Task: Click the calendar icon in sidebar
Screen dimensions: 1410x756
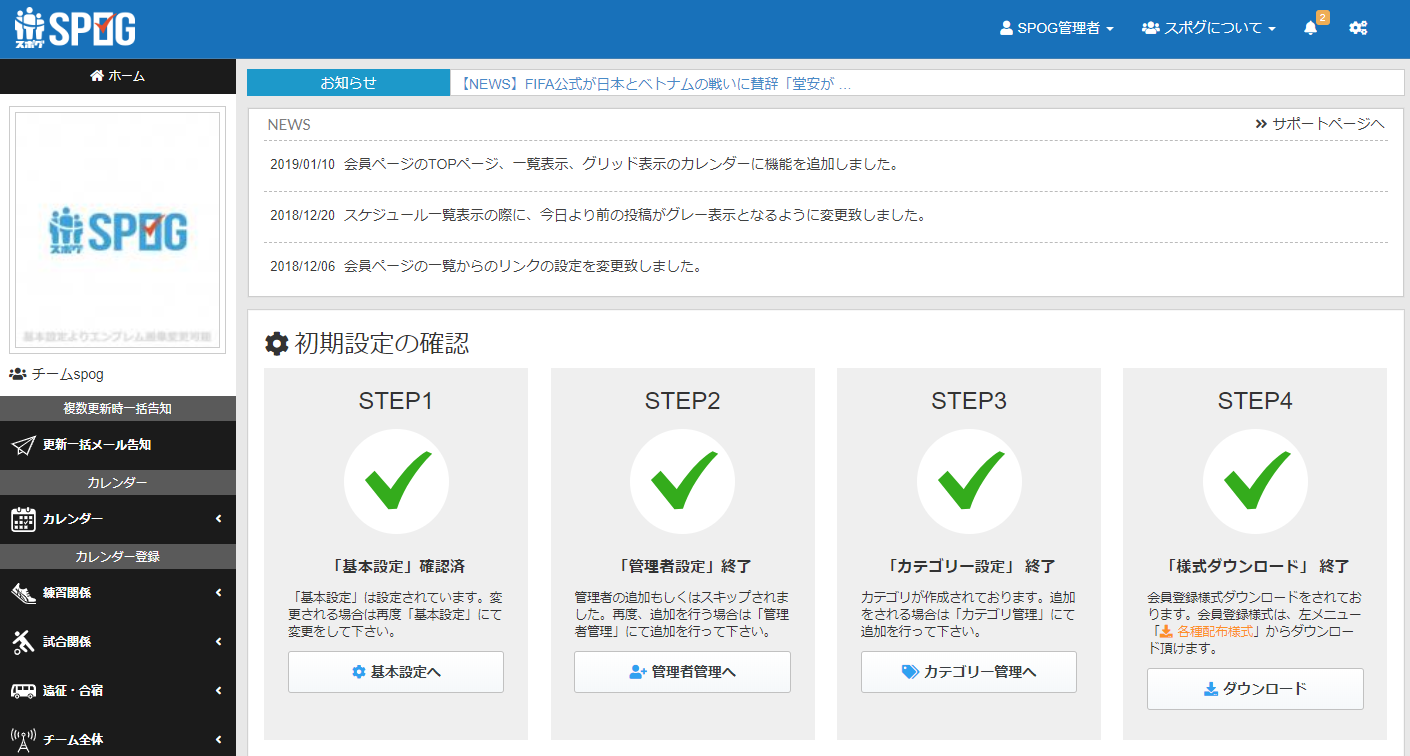Action: (23, 519)
